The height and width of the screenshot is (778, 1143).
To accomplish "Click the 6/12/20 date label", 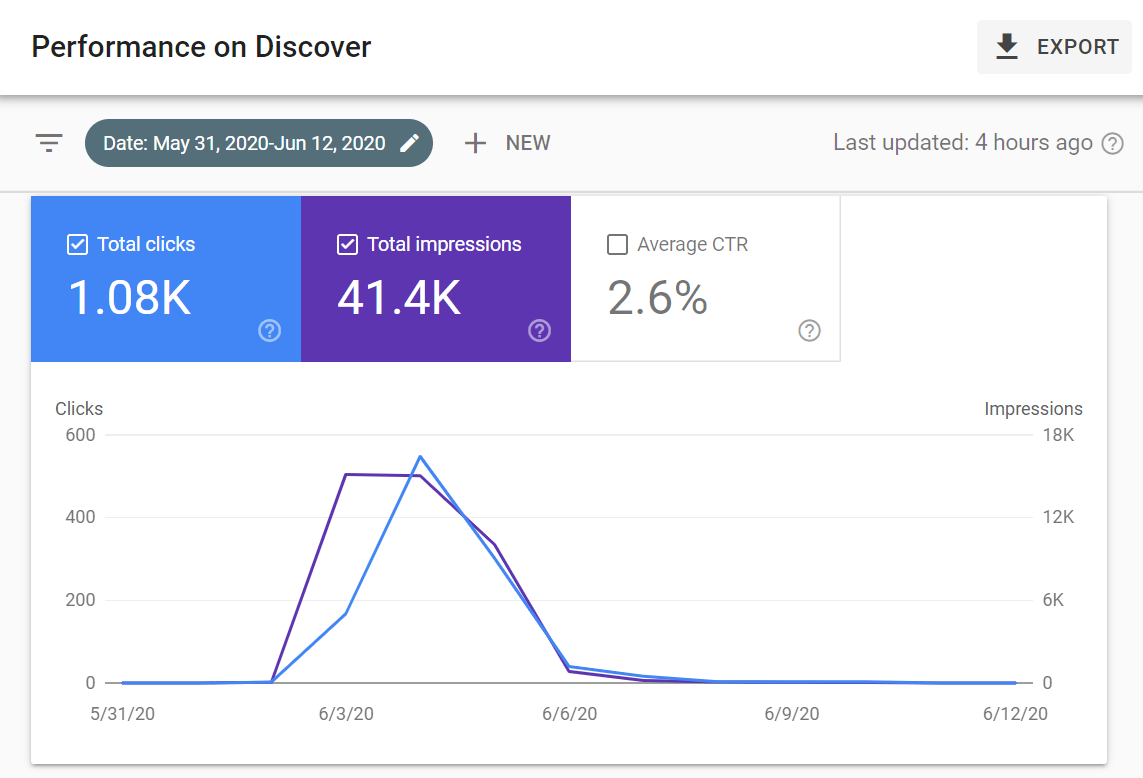I will (x=1015, y=714).
